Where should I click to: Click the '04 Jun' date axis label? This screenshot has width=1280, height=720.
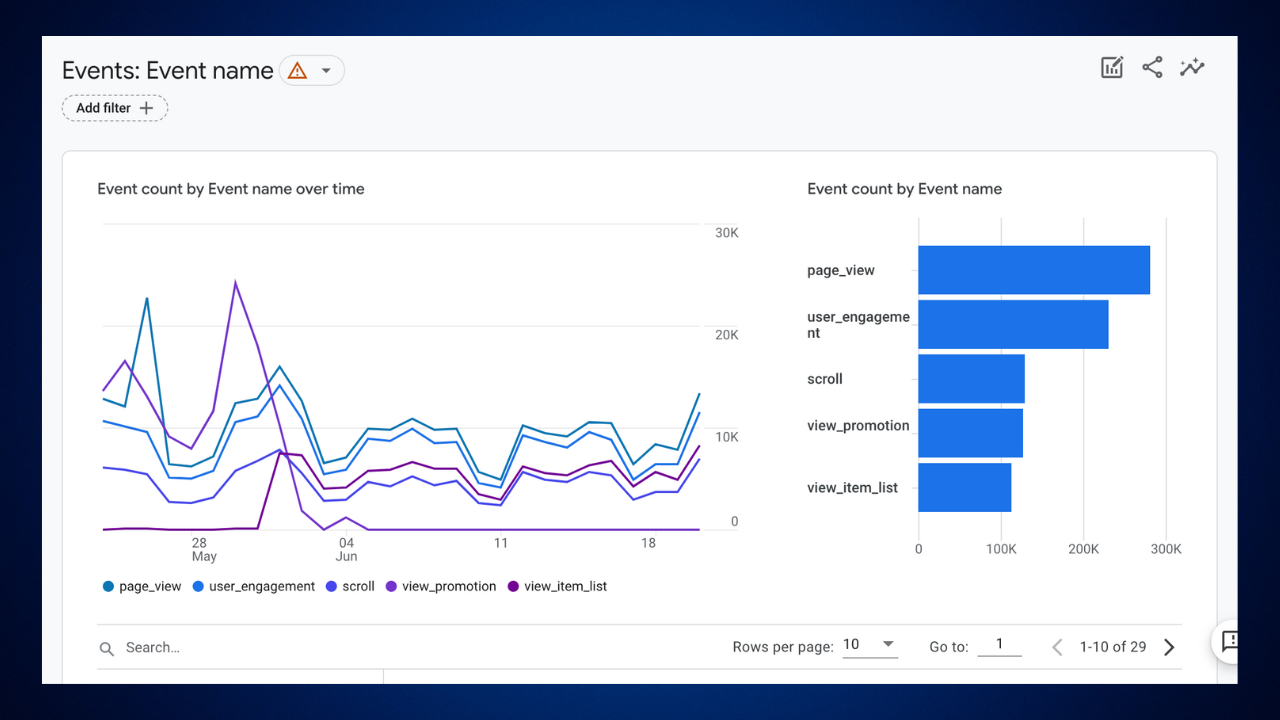click(346, 549)
